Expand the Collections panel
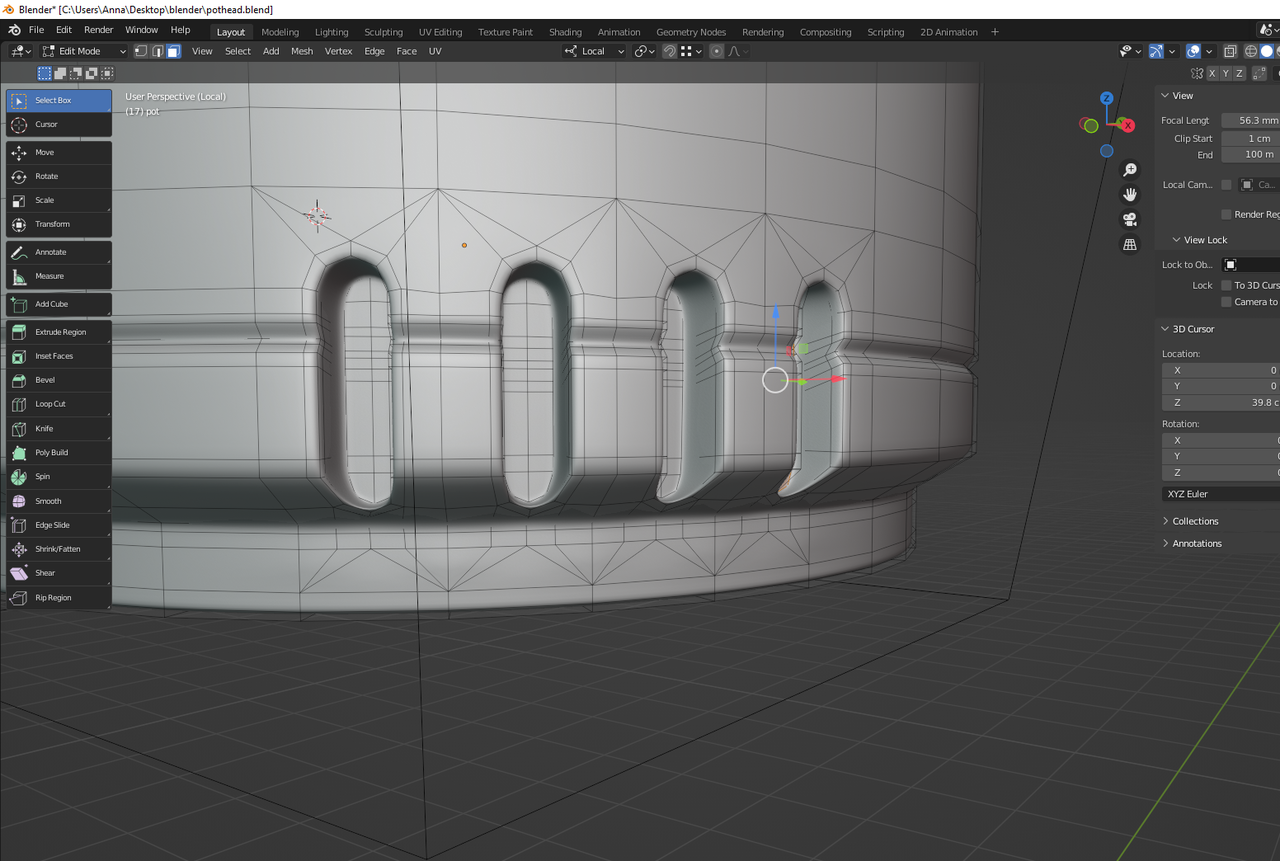1280x861 pixels. click(1195, 521)
